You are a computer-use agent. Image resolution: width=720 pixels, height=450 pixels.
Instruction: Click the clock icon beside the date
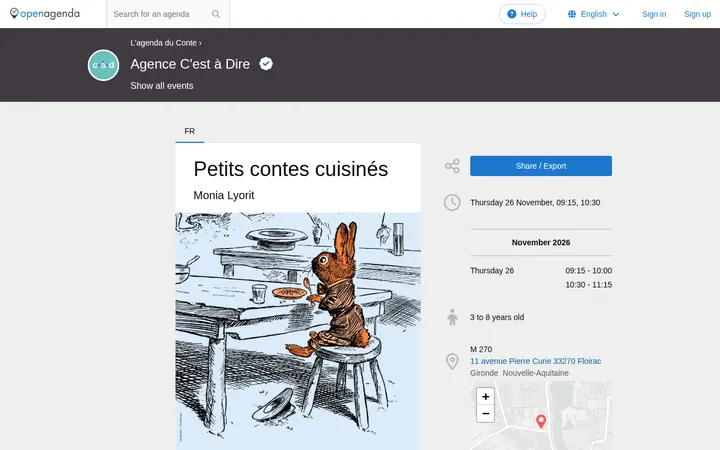(x=452, y=202)
